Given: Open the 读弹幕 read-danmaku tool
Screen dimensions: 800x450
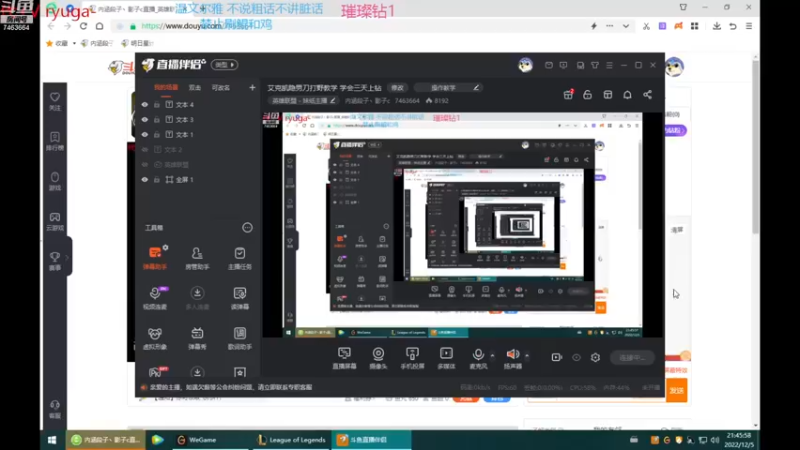Looking at the screenshot, I should tap(240, 297).
